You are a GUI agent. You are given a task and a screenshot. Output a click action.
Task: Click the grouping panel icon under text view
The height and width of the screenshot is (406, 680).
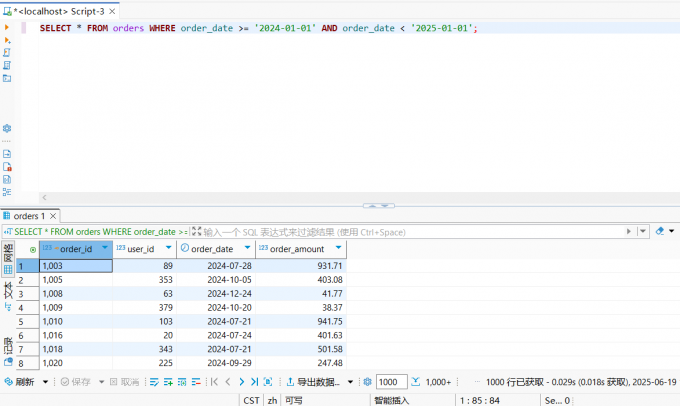coord(8,307)
